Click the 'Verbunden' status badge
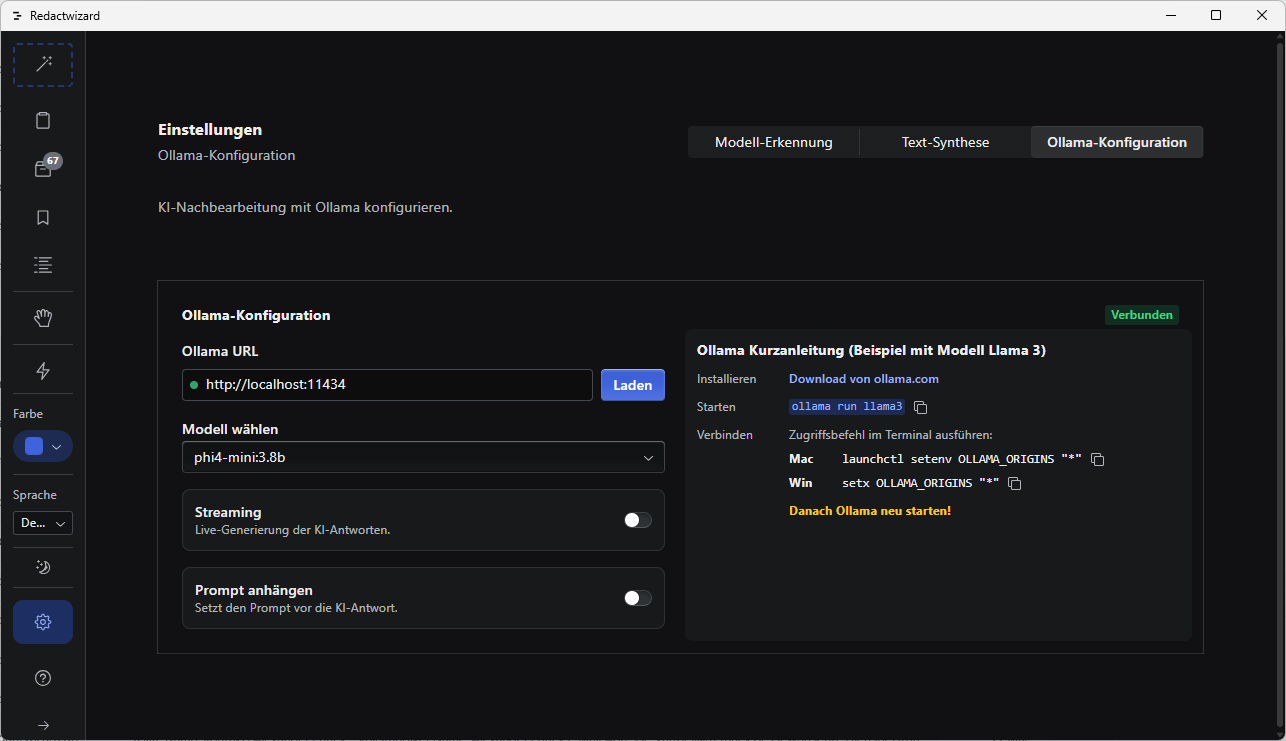1286x741 pixels. [x=1142, y=315]
